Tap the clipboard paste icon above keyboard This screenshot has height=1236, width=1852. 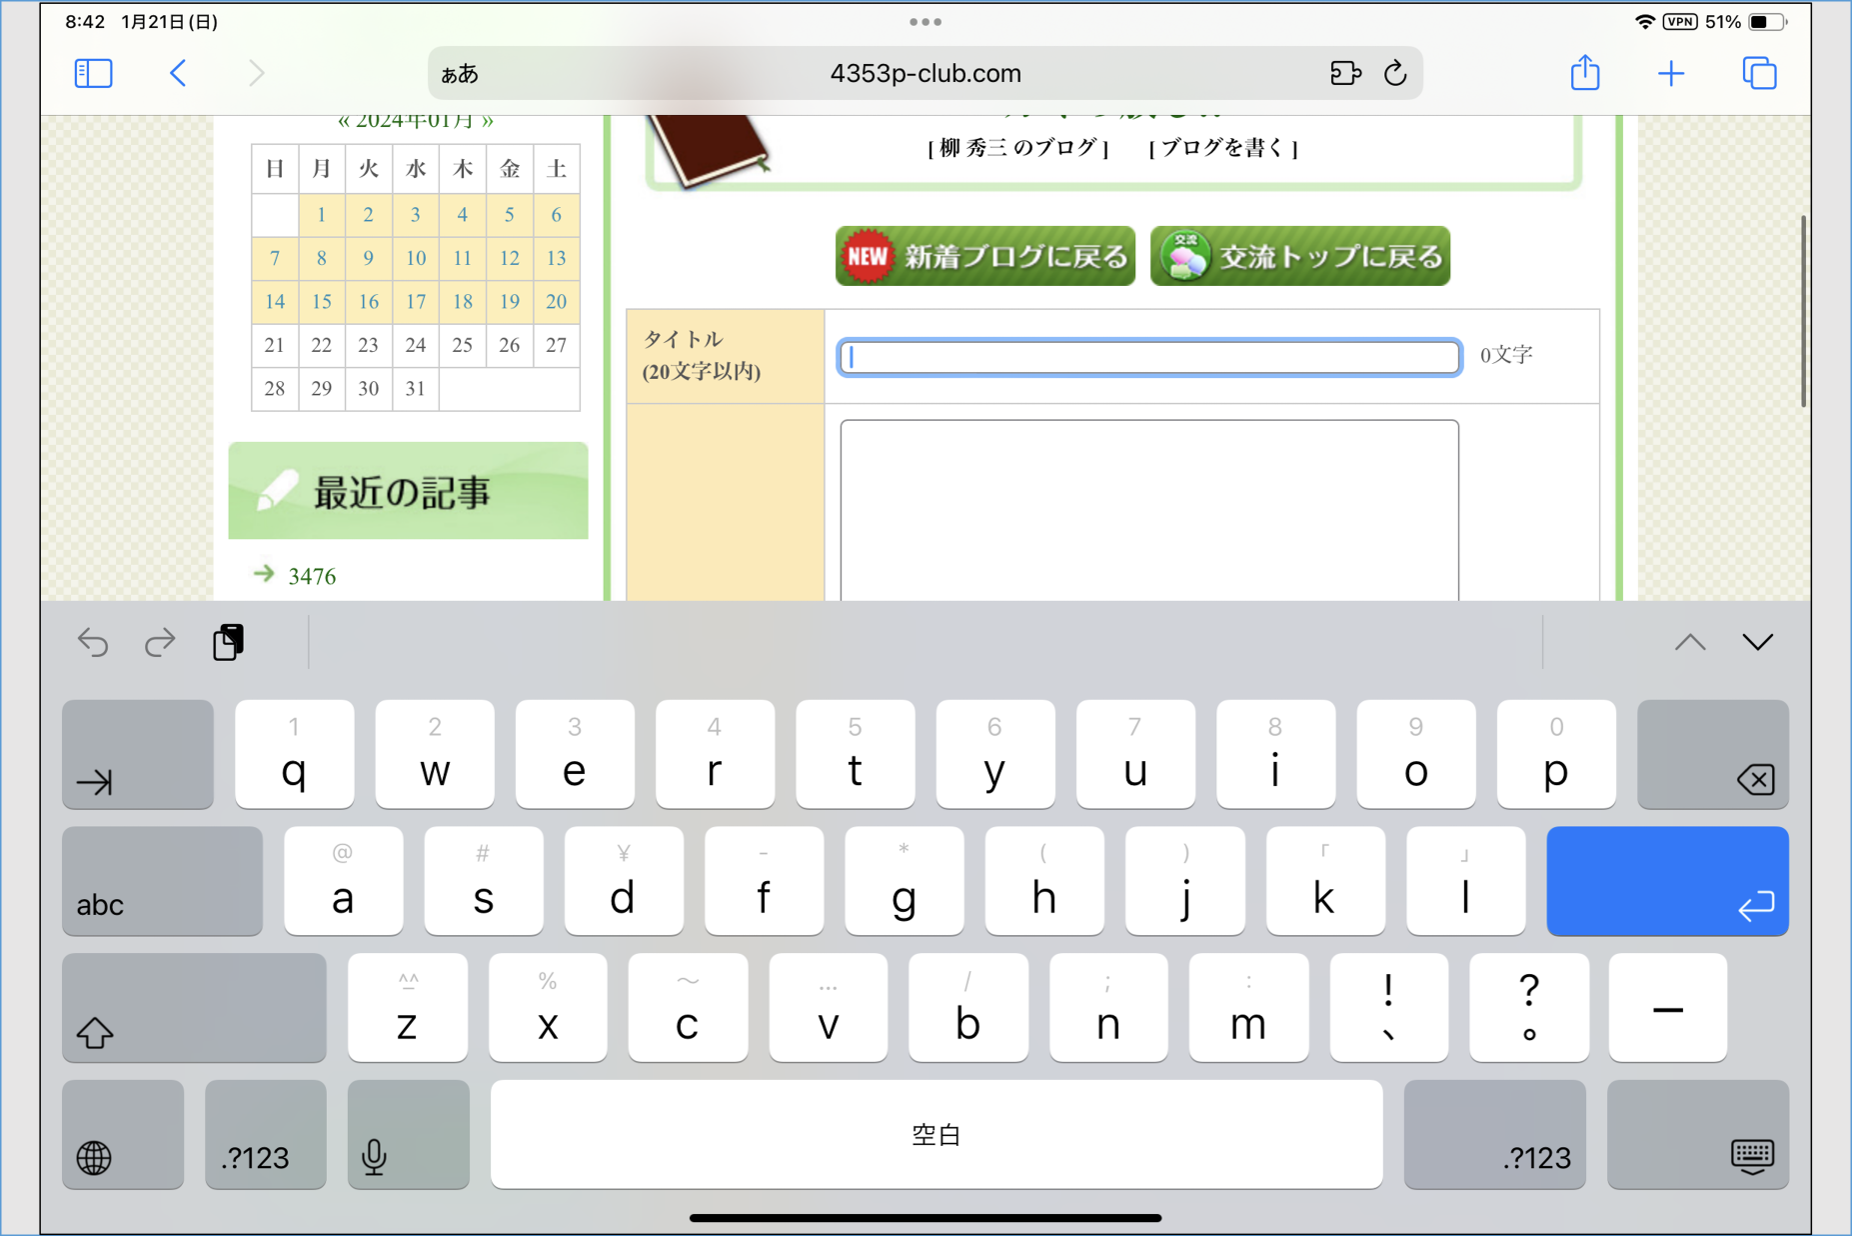coord(228,642)
